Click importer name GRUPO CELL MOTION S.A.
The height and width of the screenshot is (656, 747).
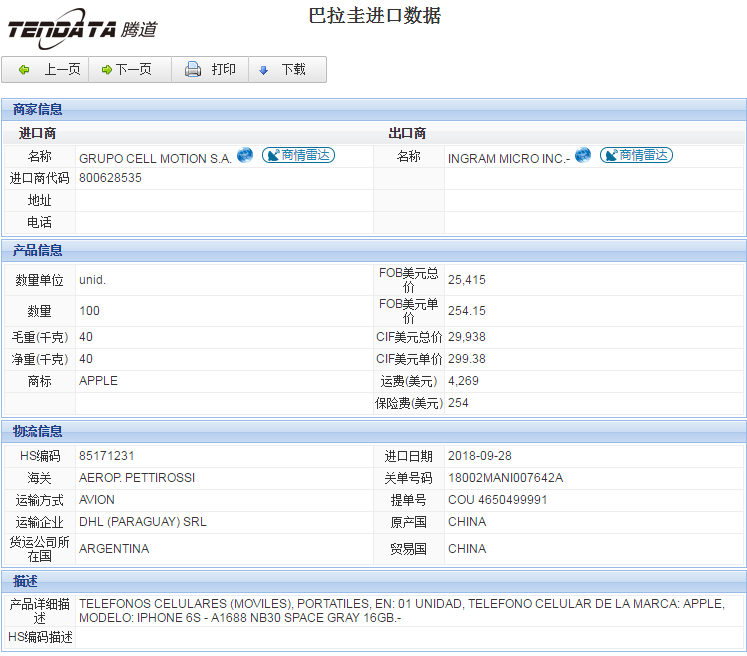click(x=155, y=158)
